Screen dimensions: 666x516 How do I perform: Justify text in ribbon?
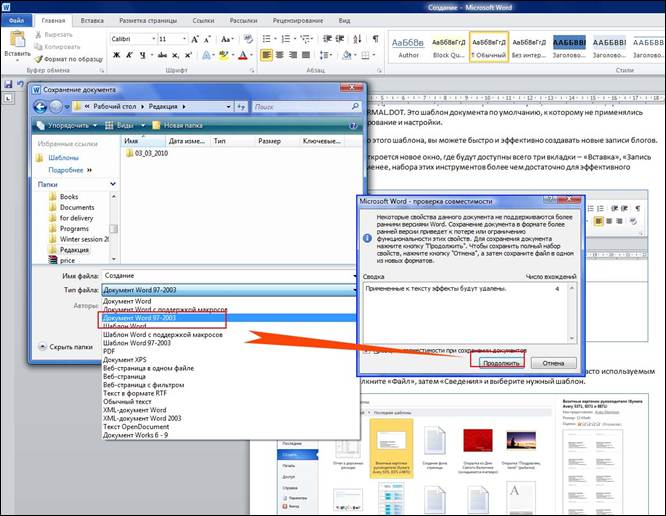point(306,55)
